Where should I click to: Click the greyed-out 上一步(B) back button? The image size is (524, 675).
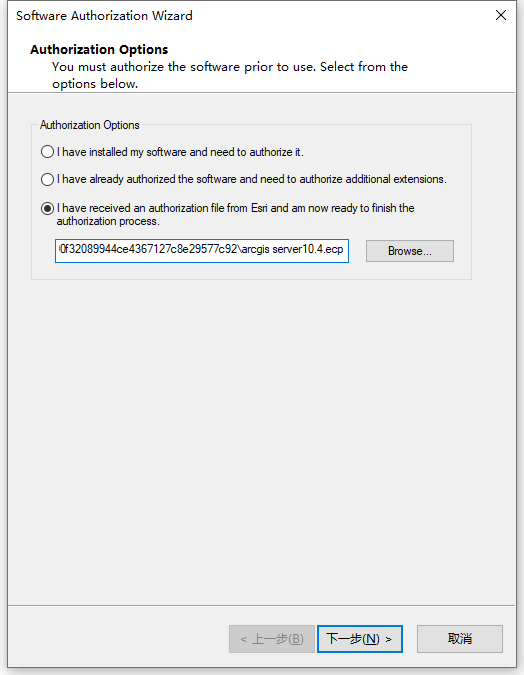pyautogui.click(x=272, y=639)
